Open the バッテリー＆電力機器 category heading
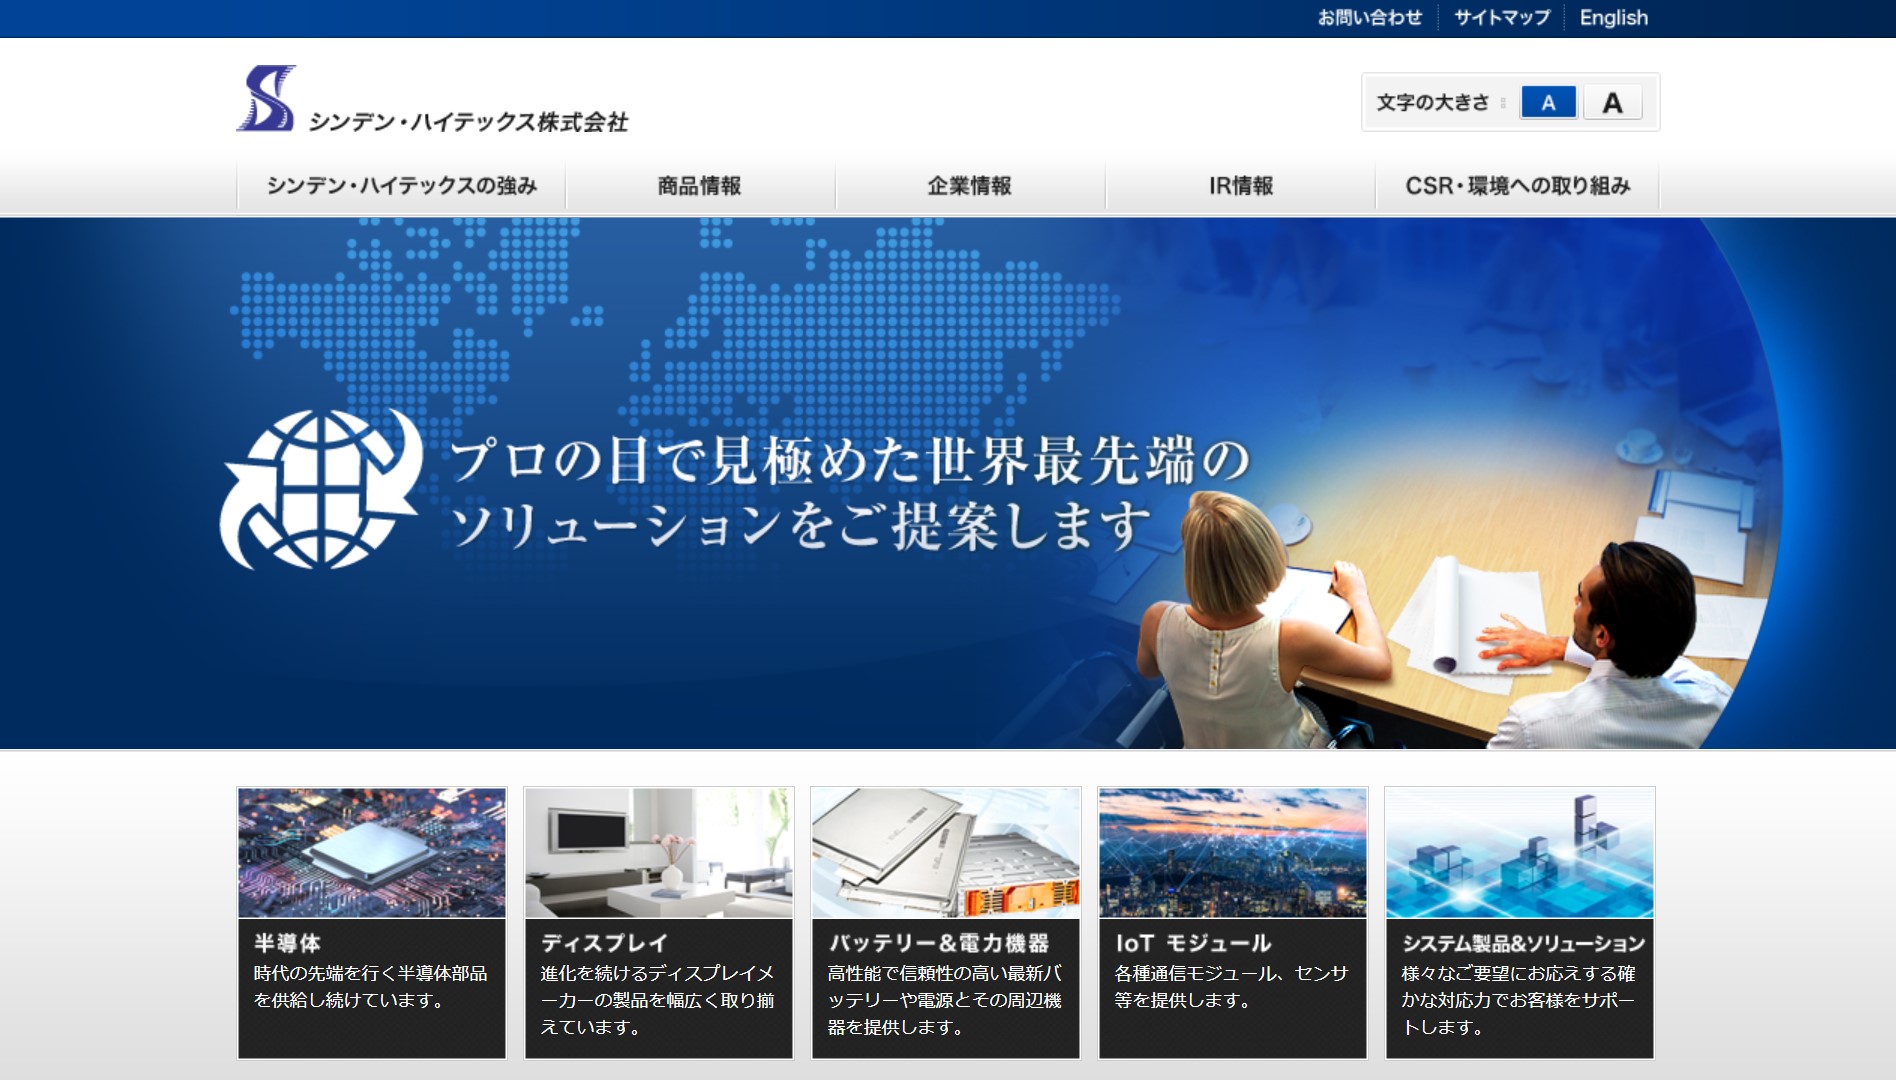The height and width of the screenshot is (1080, 1896). tap(938, 943)
